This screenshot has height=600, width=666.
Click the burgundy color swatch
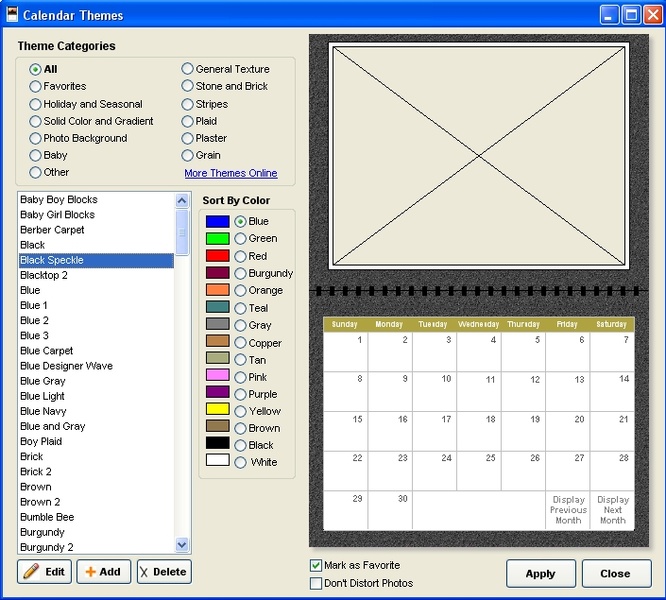217,273
